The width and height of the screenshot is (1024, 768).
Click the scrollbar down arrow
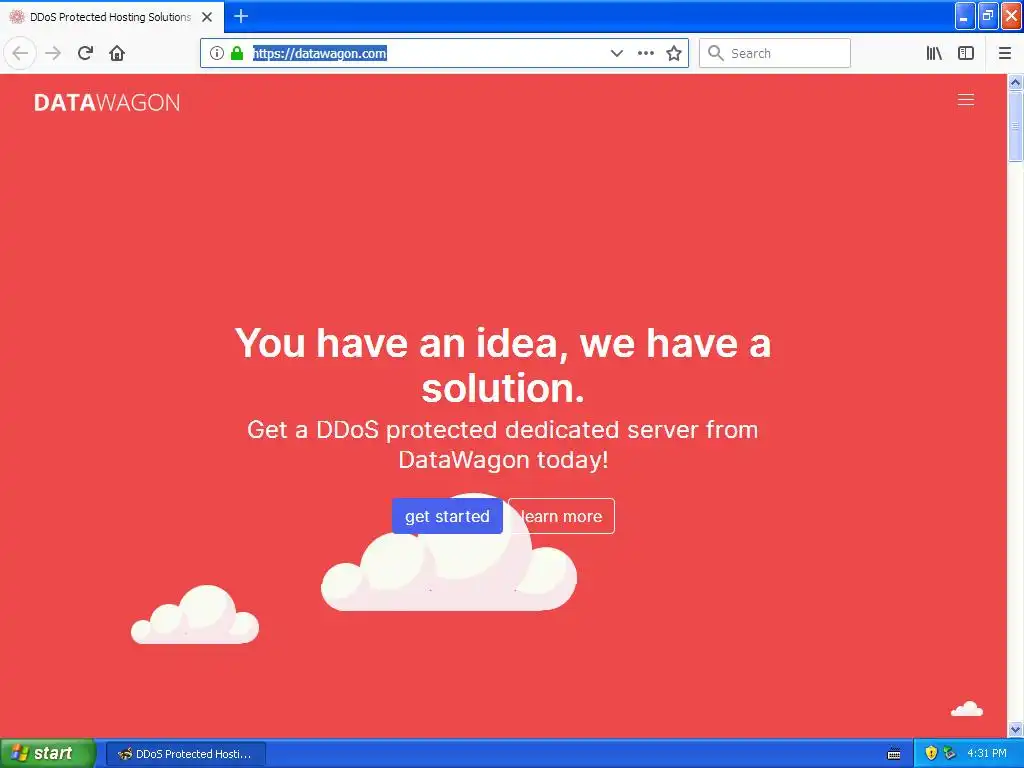pos(1016,729)
